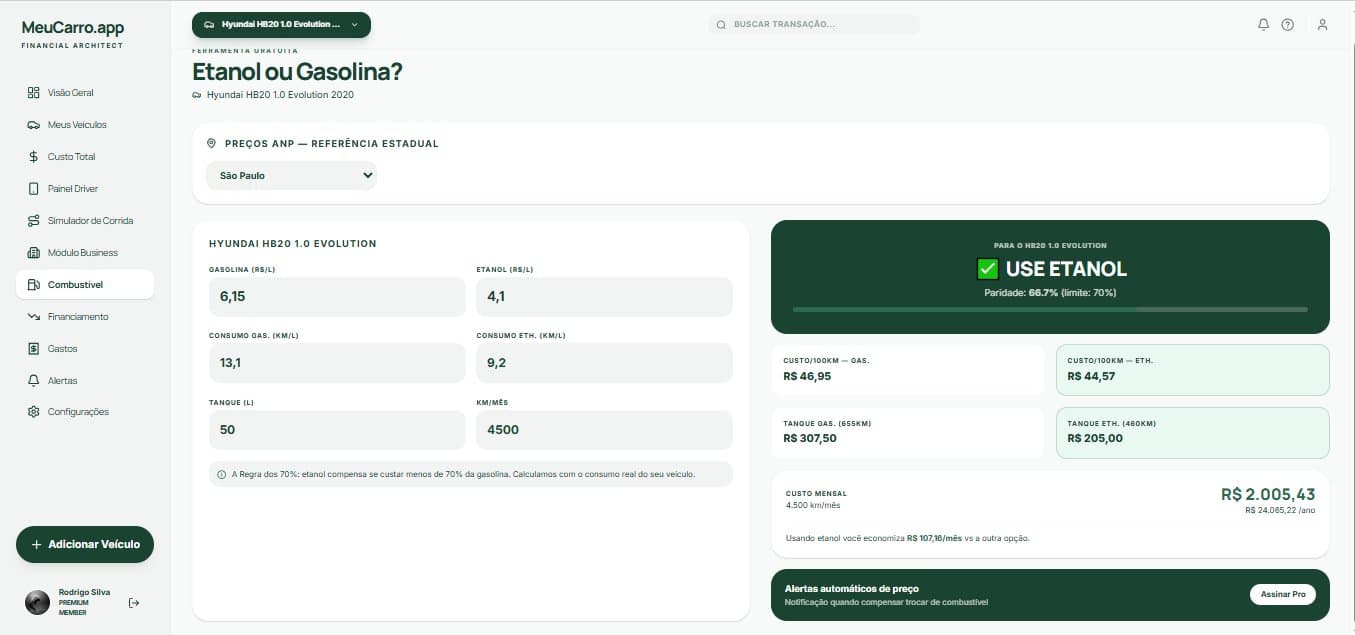This screenshot has height=635, width=1355.
Task: Click the location pin icon by Preços ANP
Action: click(x=211, y=143)
